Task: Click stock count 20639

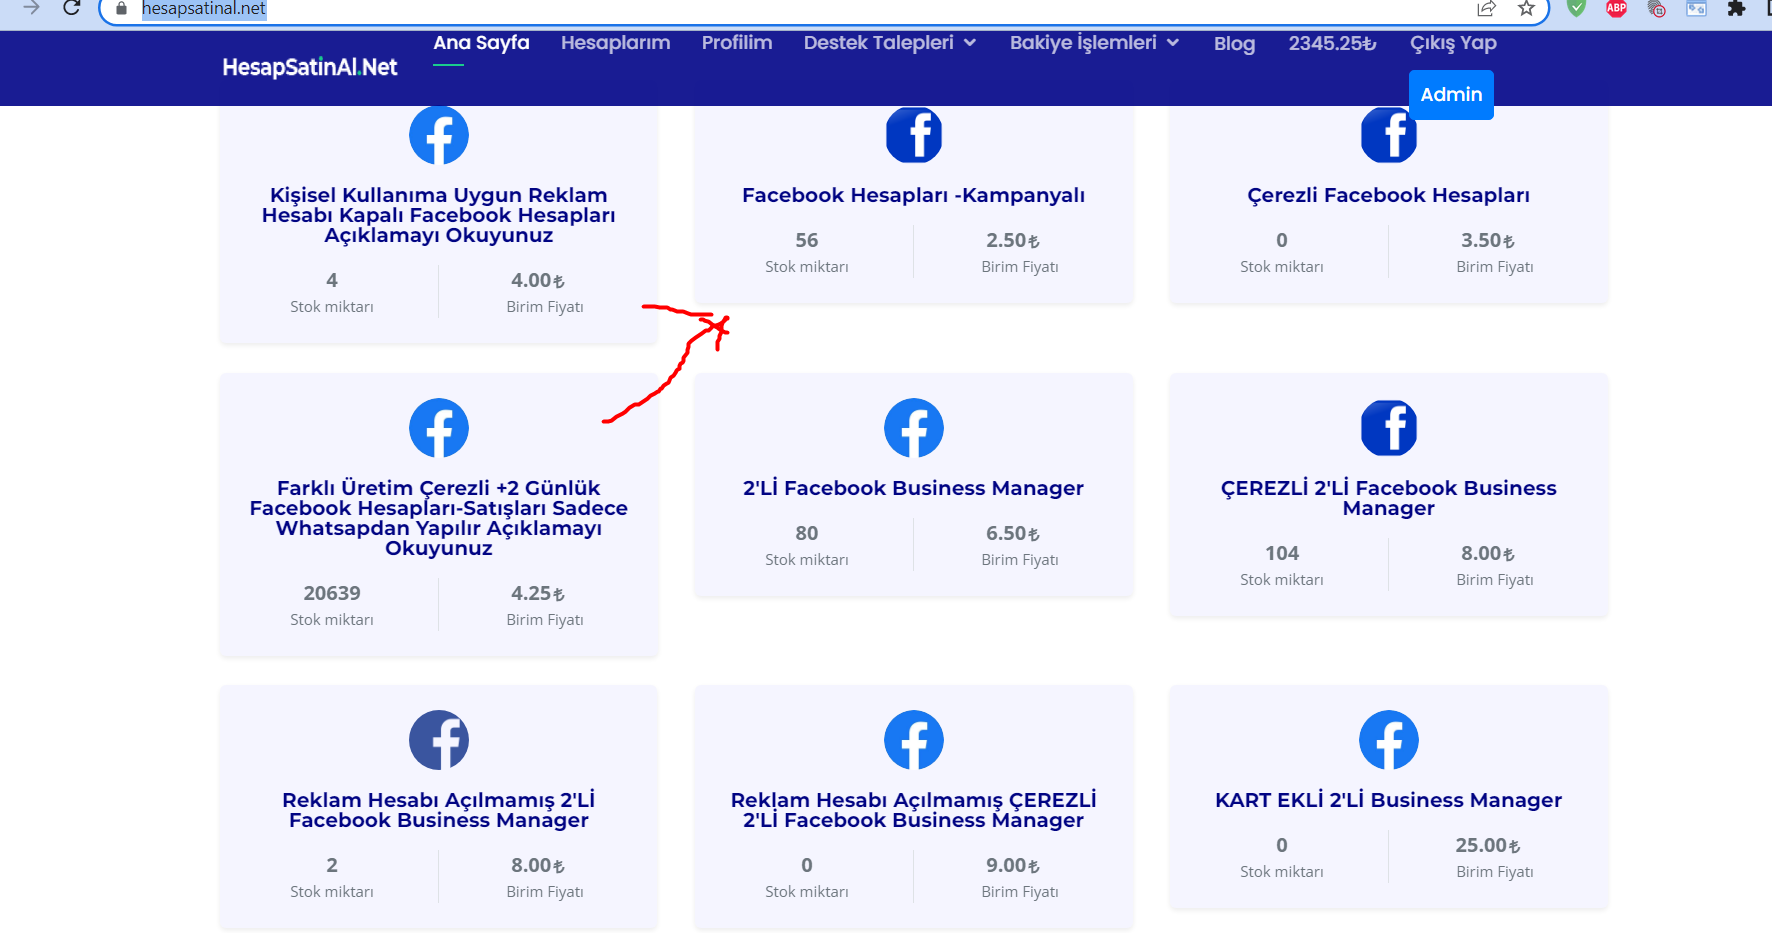Action: coord(332,593)
